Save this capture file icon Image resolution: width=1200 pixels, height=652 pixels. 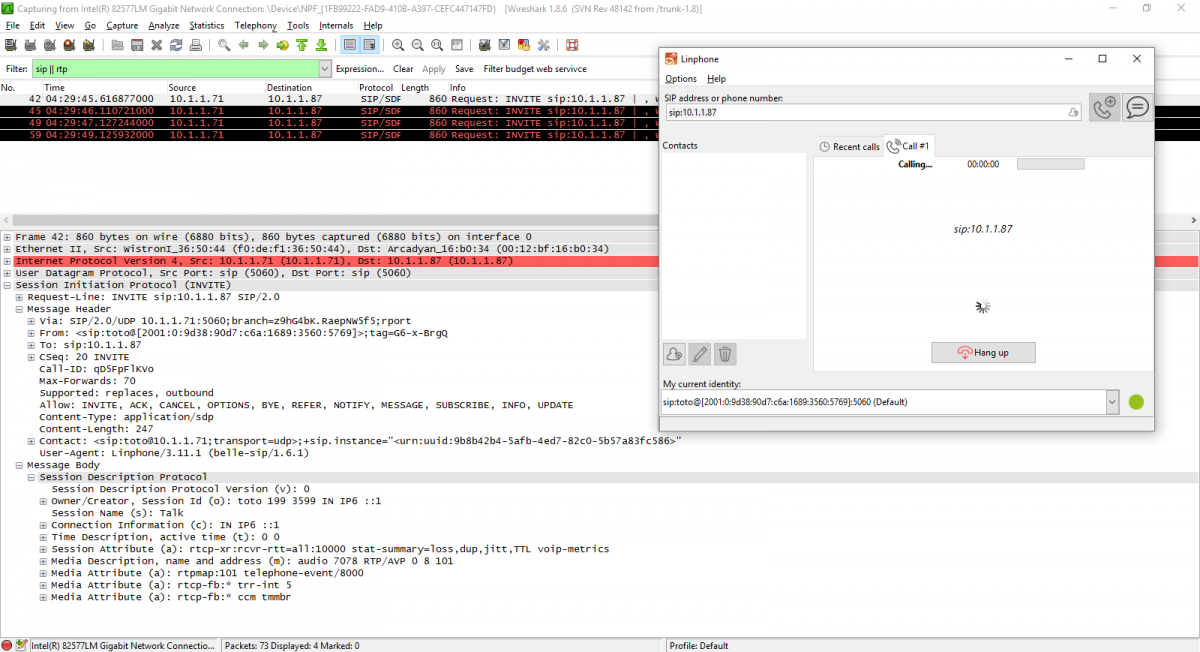coord(137,45)
